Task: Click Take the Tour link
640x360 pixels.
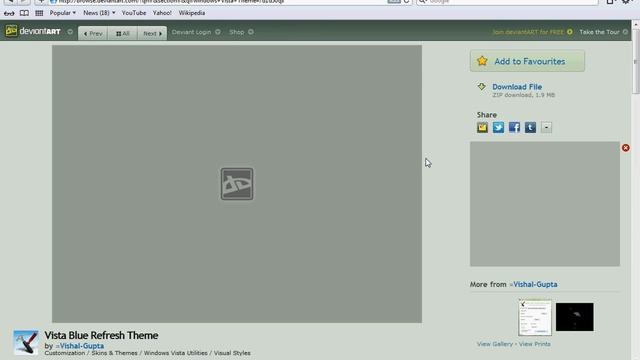Action: [600, 32]
